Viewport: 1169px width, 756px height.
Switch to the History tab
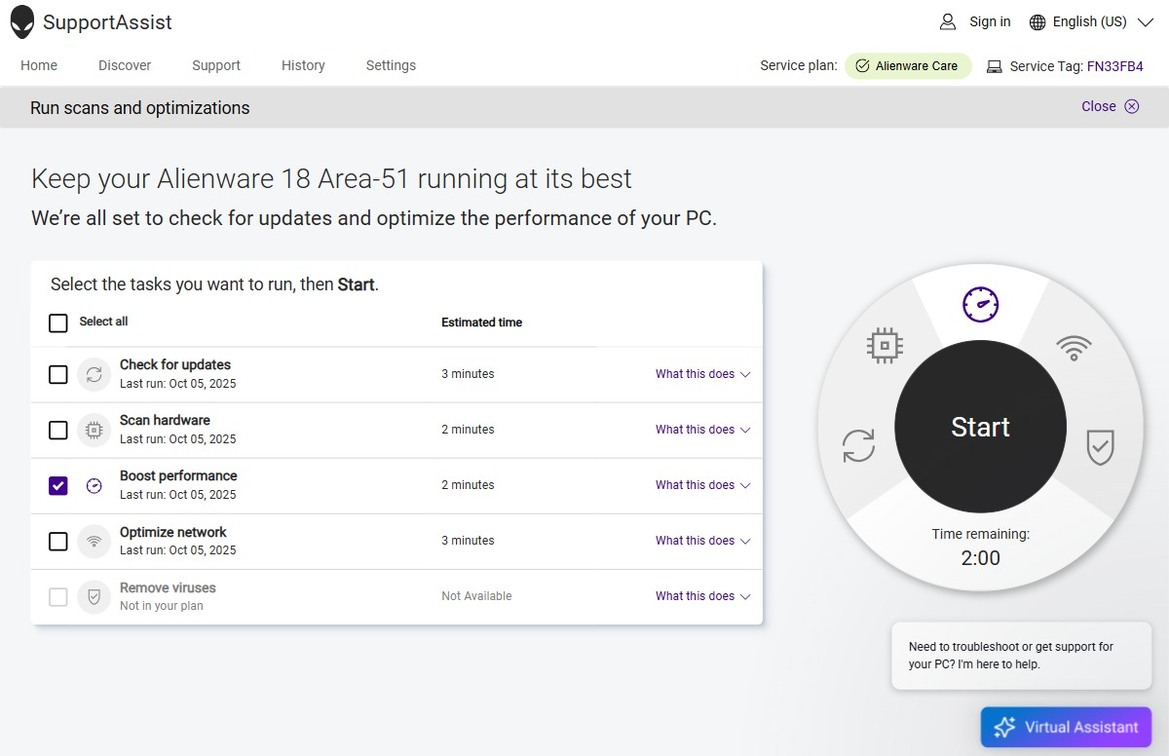pos(303,65)
